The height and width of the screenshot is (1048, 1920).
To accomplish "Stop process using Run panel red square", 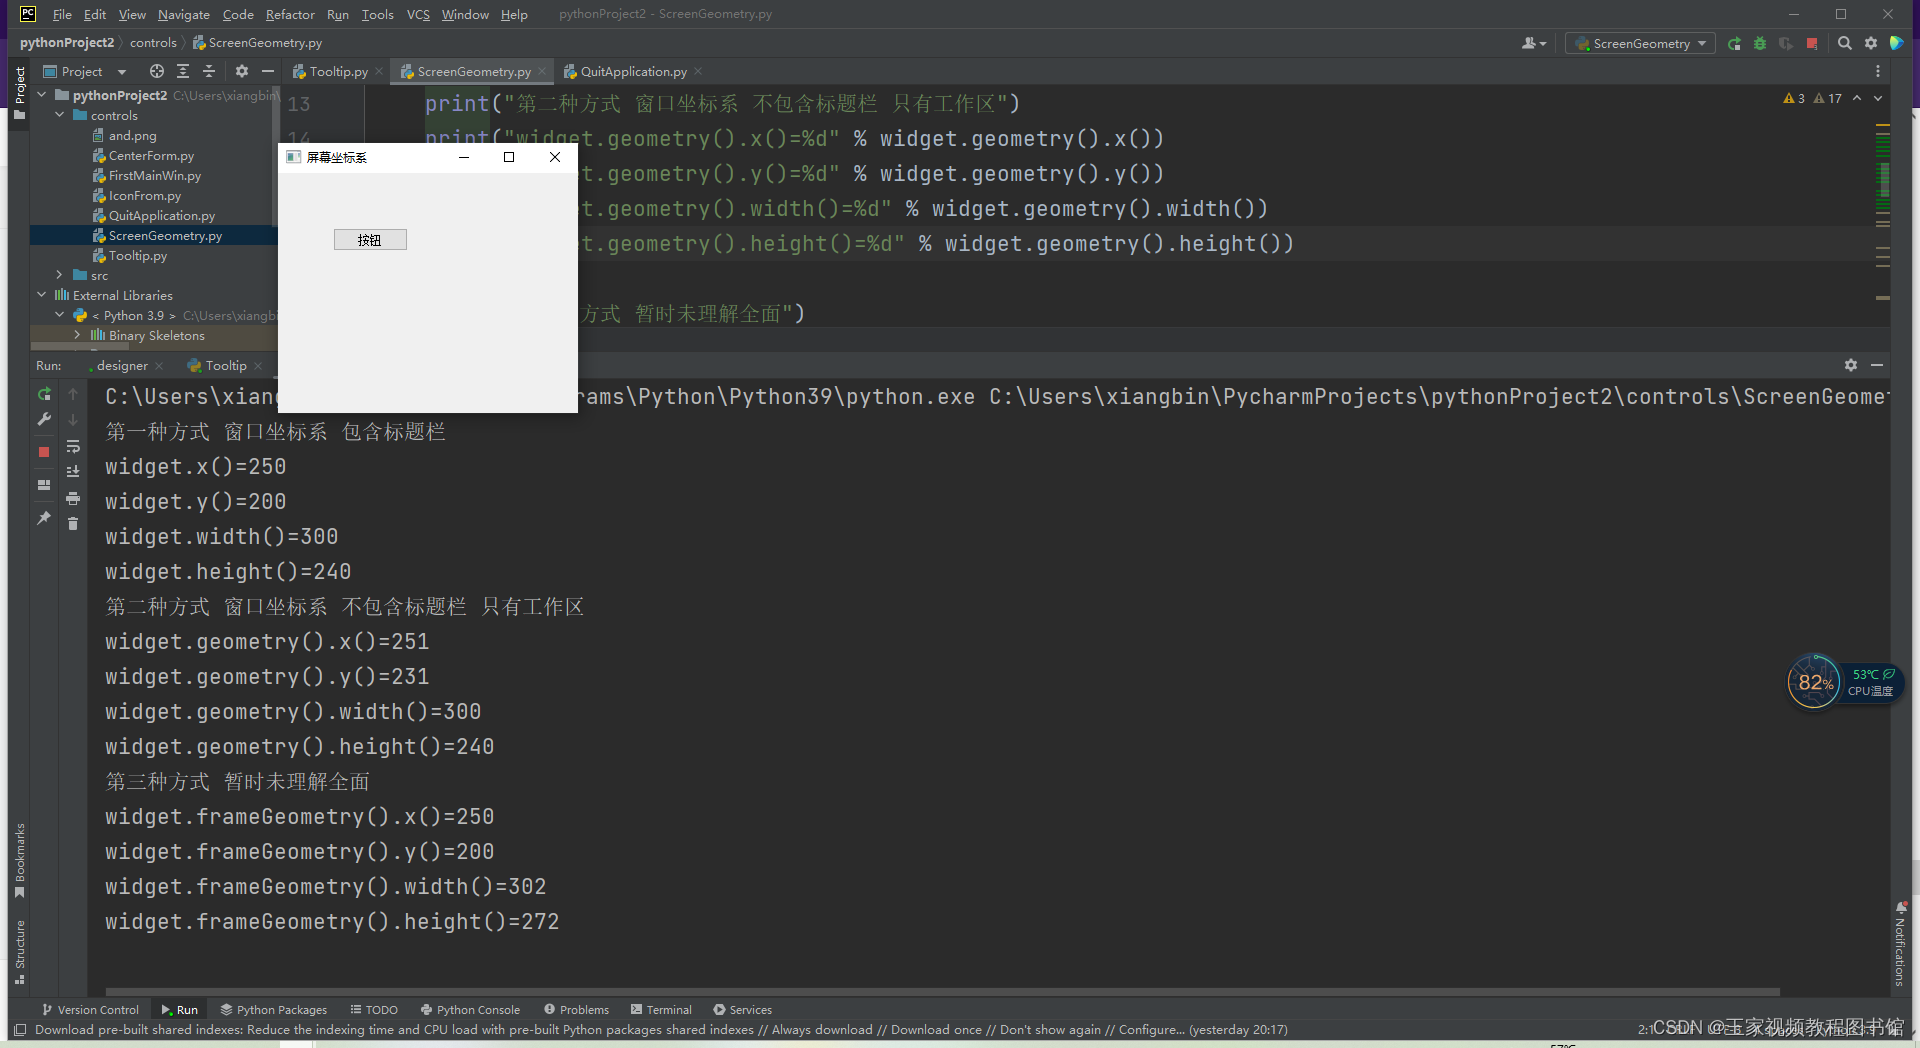I will [44, 452].
